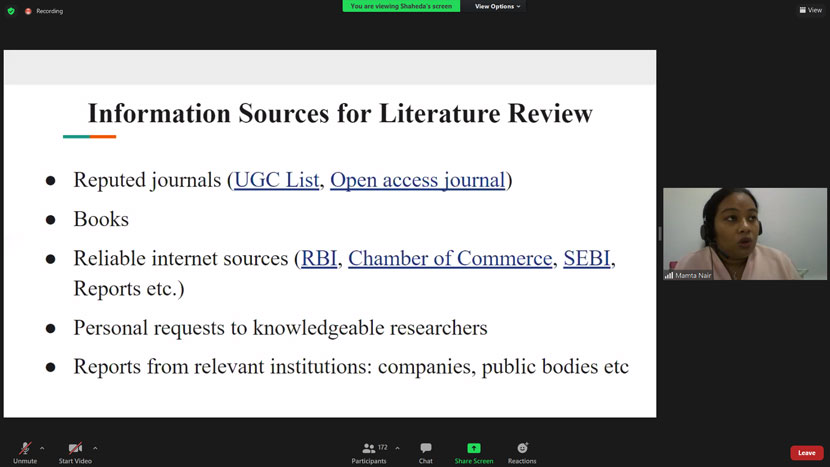This screenshot has width=830, height=467.
Task: Click the green Share Screen icon
Action: pos(474,449)
